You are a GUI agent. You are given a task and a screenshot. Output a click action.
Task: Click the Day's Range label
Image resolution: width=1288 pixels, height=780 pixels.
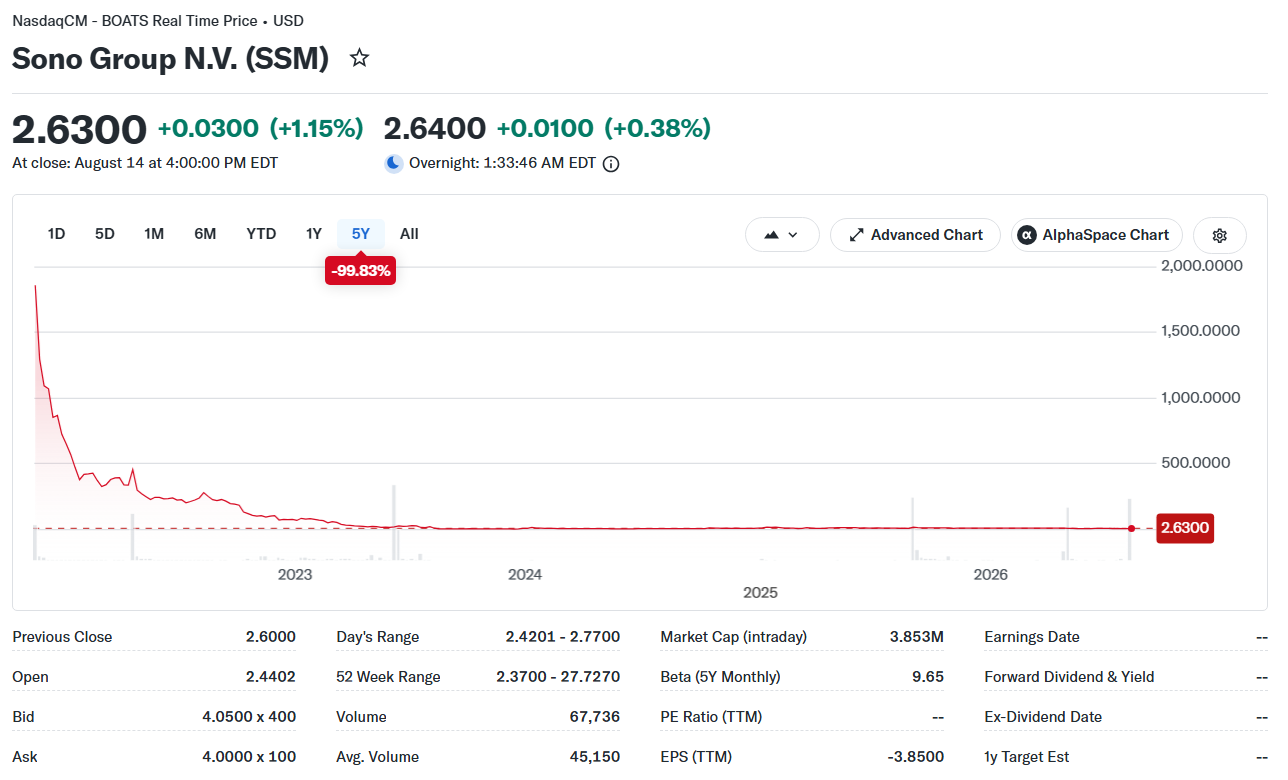[x=378, y=637]
